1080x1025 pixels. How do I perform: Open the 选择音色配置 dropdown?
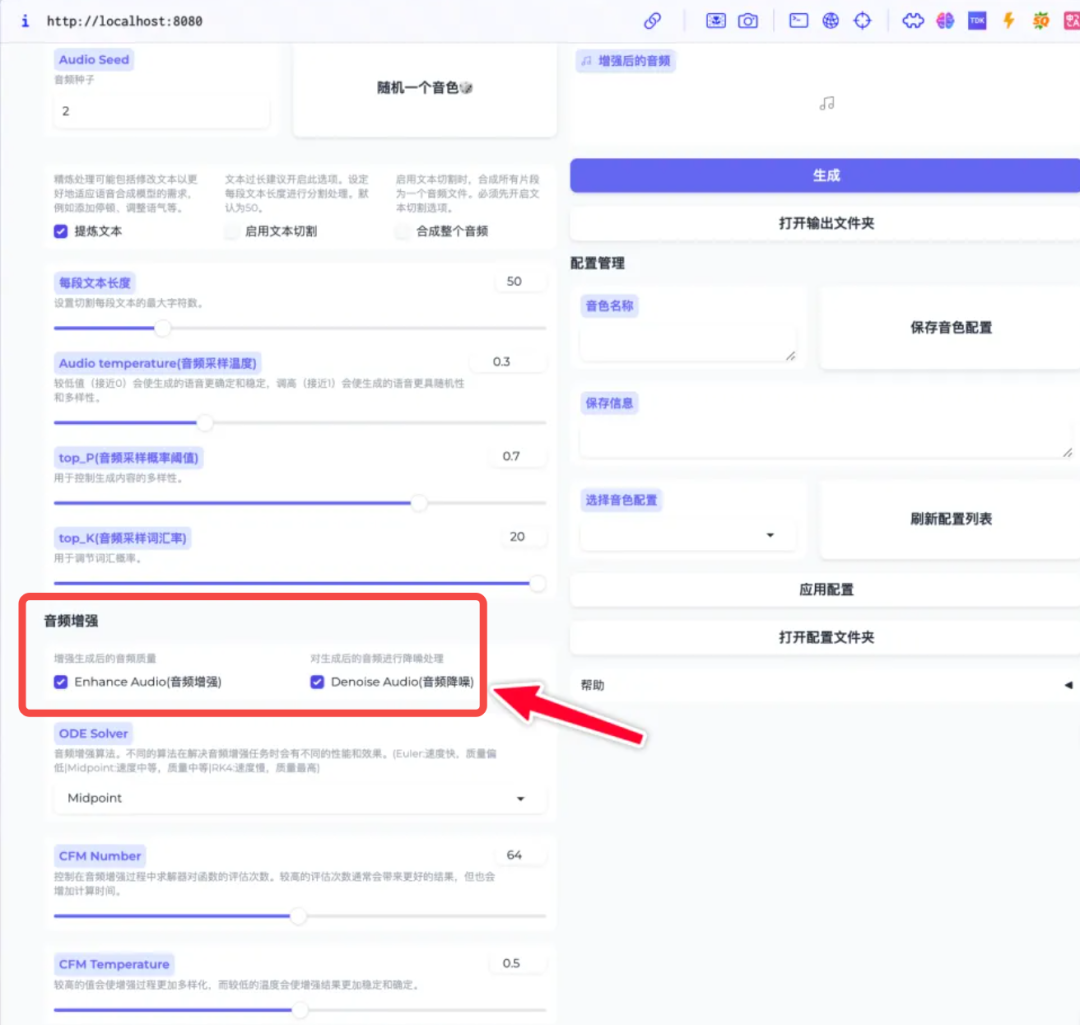pyautogui.click(x=687, y=535)
